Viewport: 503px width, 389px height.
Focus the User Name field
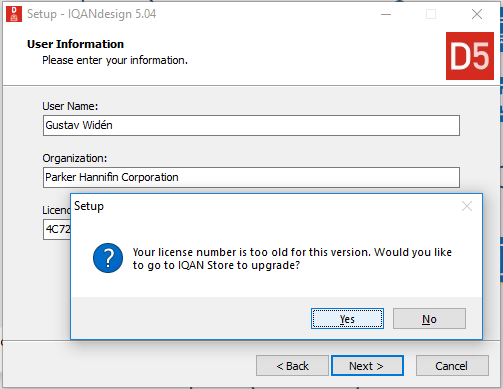(x=251, y=125)
